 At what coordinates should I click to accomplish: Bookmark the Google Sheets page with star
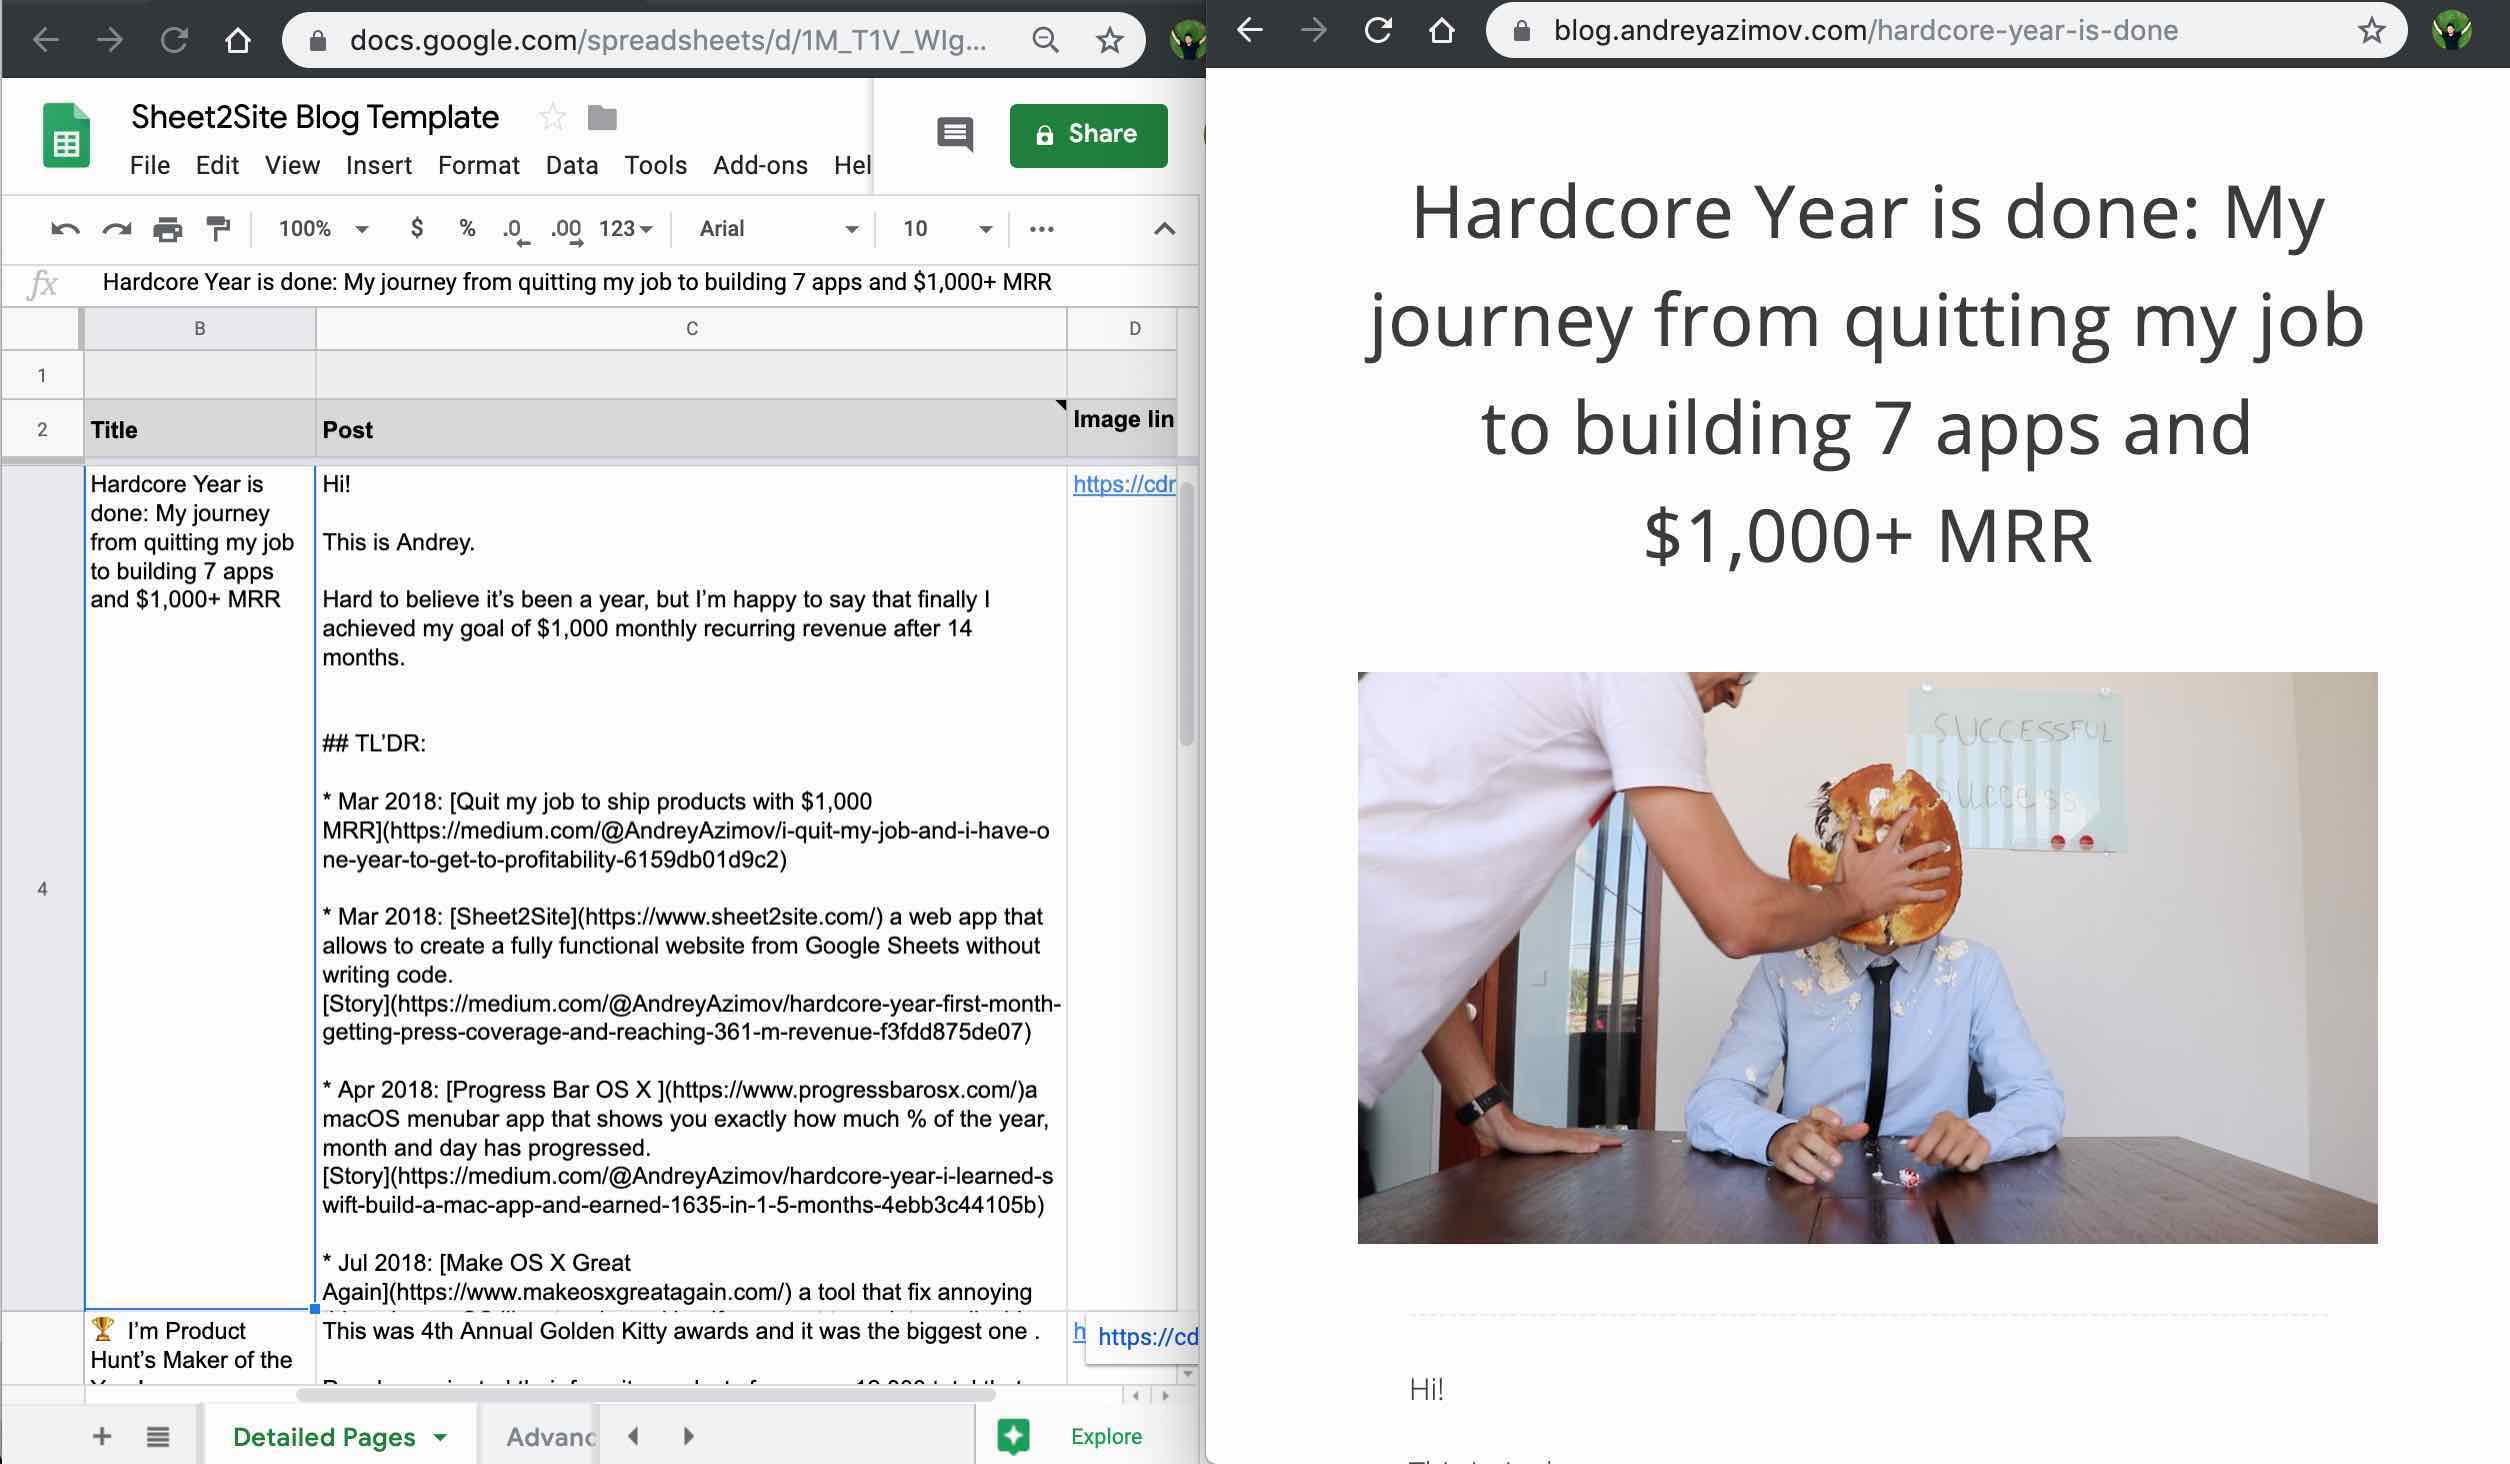(x=1109, y=40)
